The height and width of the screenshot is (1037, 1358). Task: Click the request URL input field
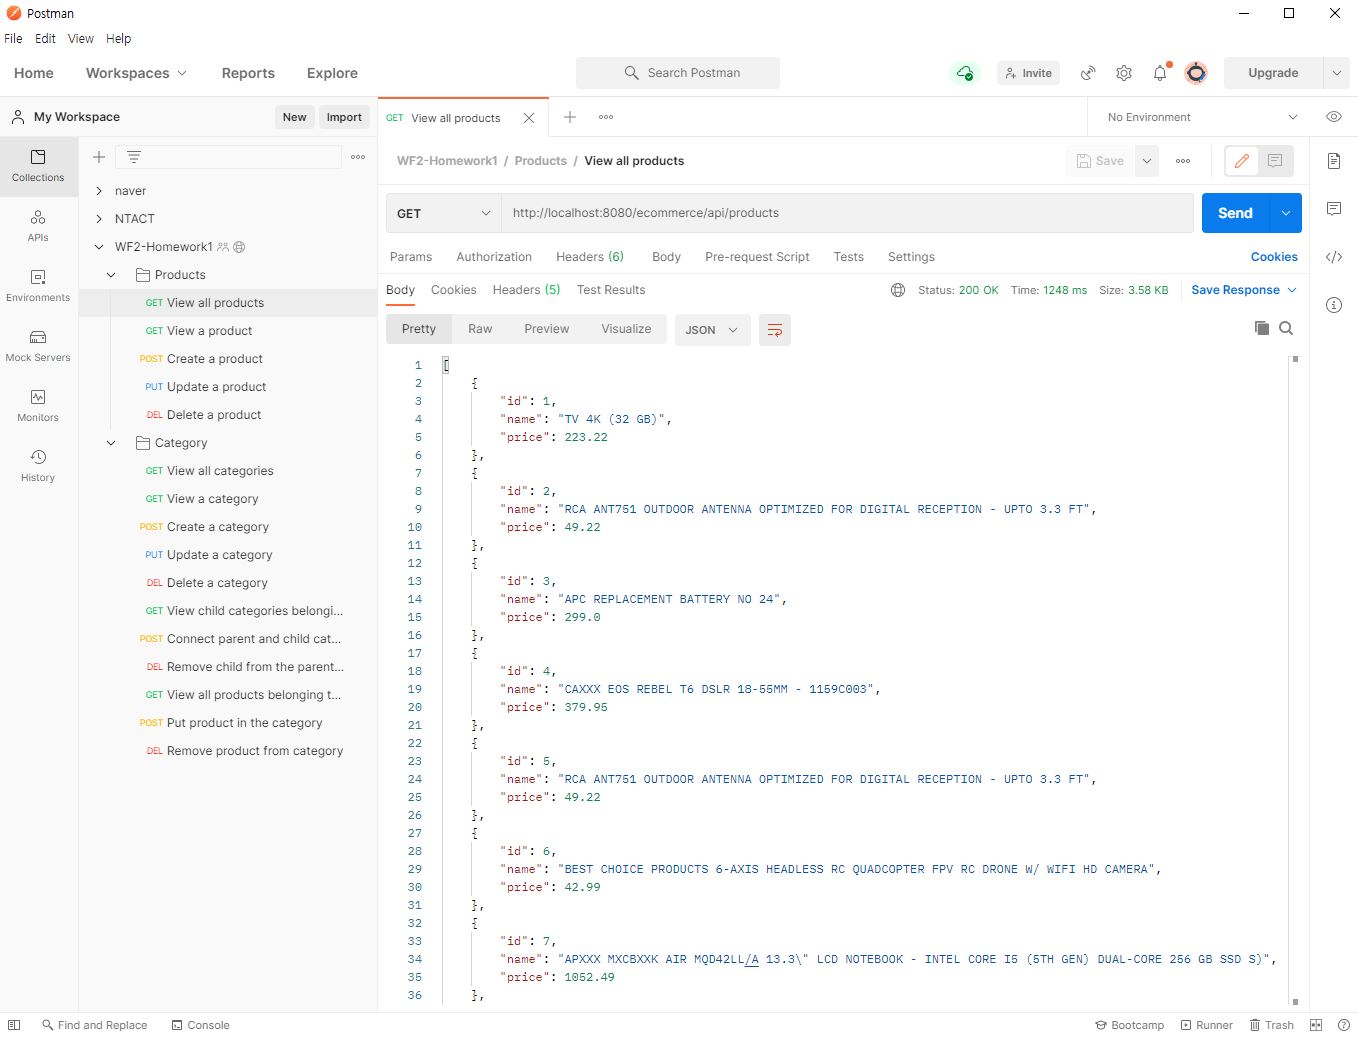point(848,213)
